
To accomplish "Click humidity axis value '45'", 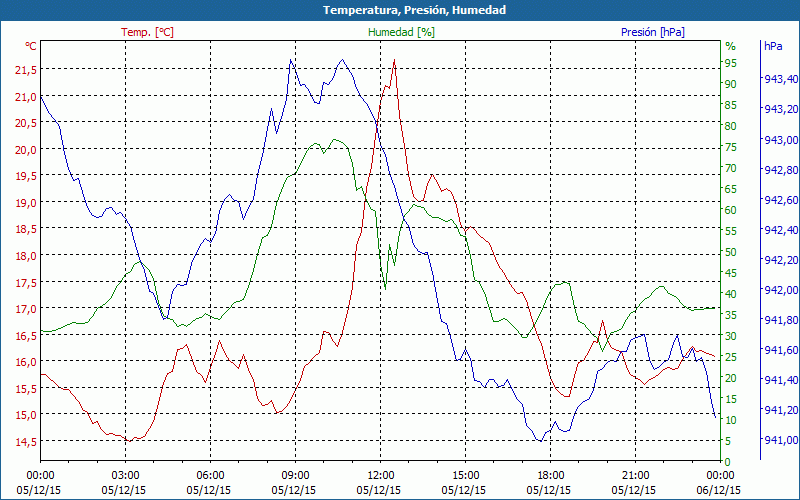I will (x=731, y=273).
